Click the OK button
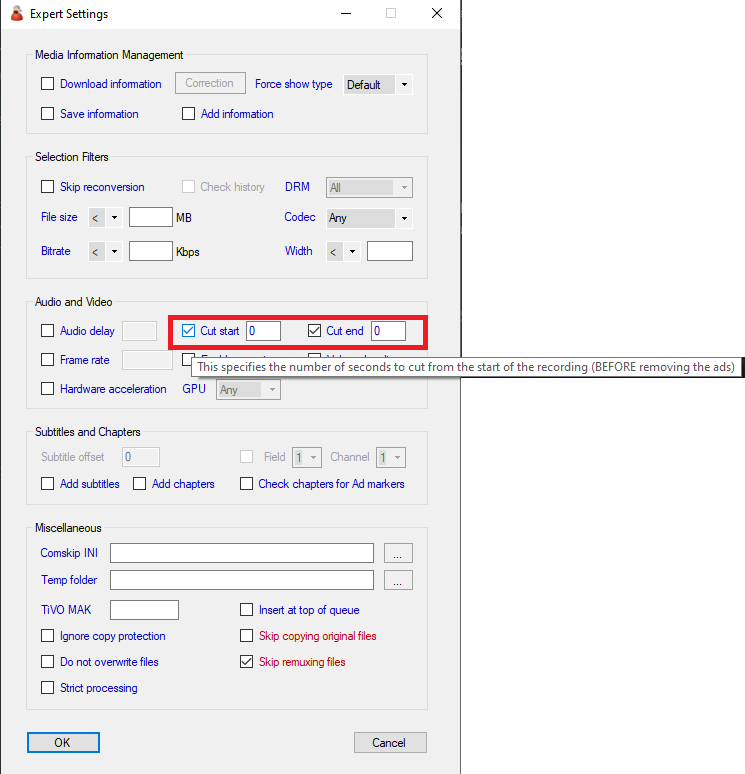Viewport: 745px width, 774px height. [63, 742]
